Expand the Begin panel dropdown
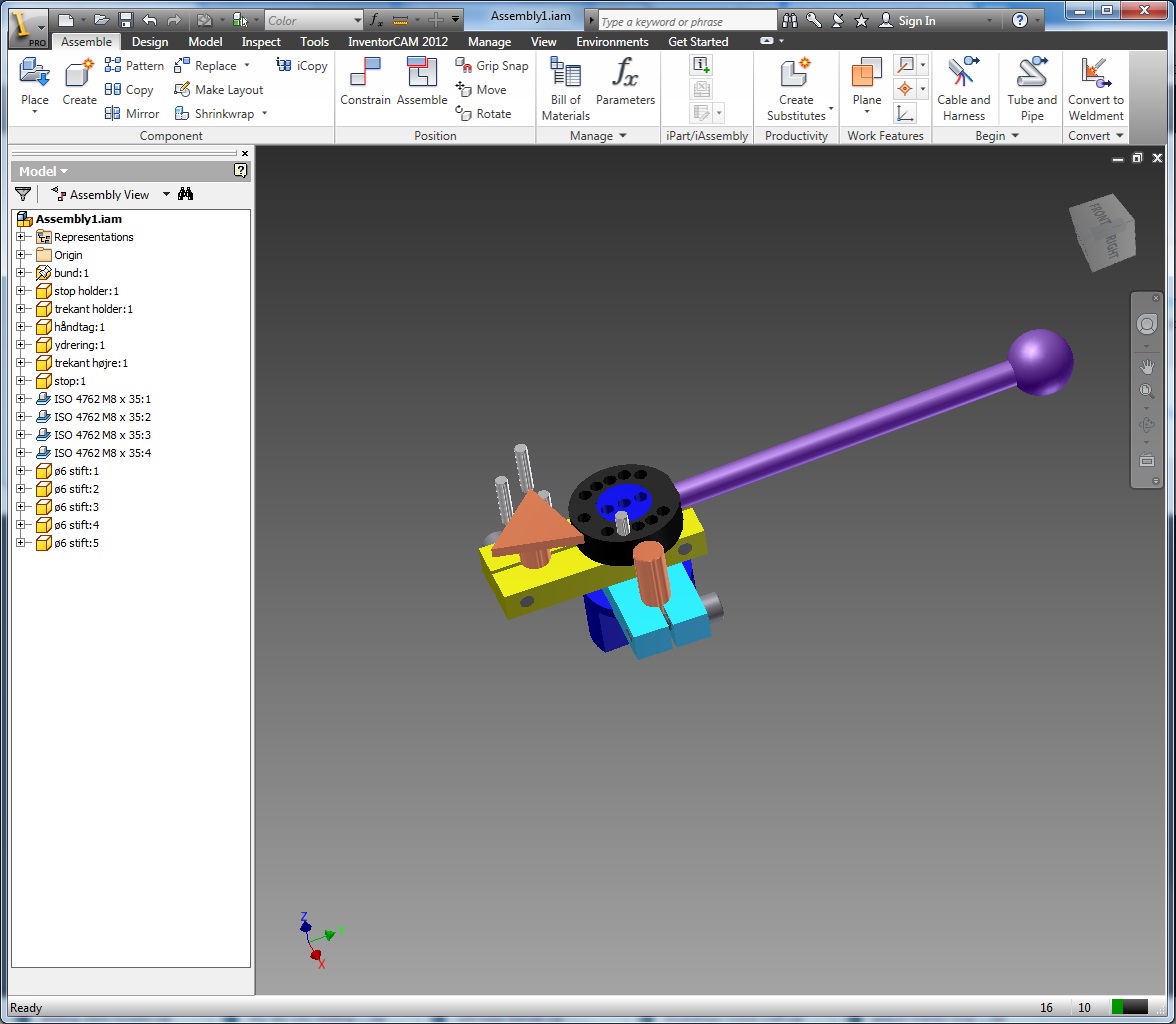The width and height of the screenshot is (1176, 1024). pyautogui.click(x=1015, y=136)
